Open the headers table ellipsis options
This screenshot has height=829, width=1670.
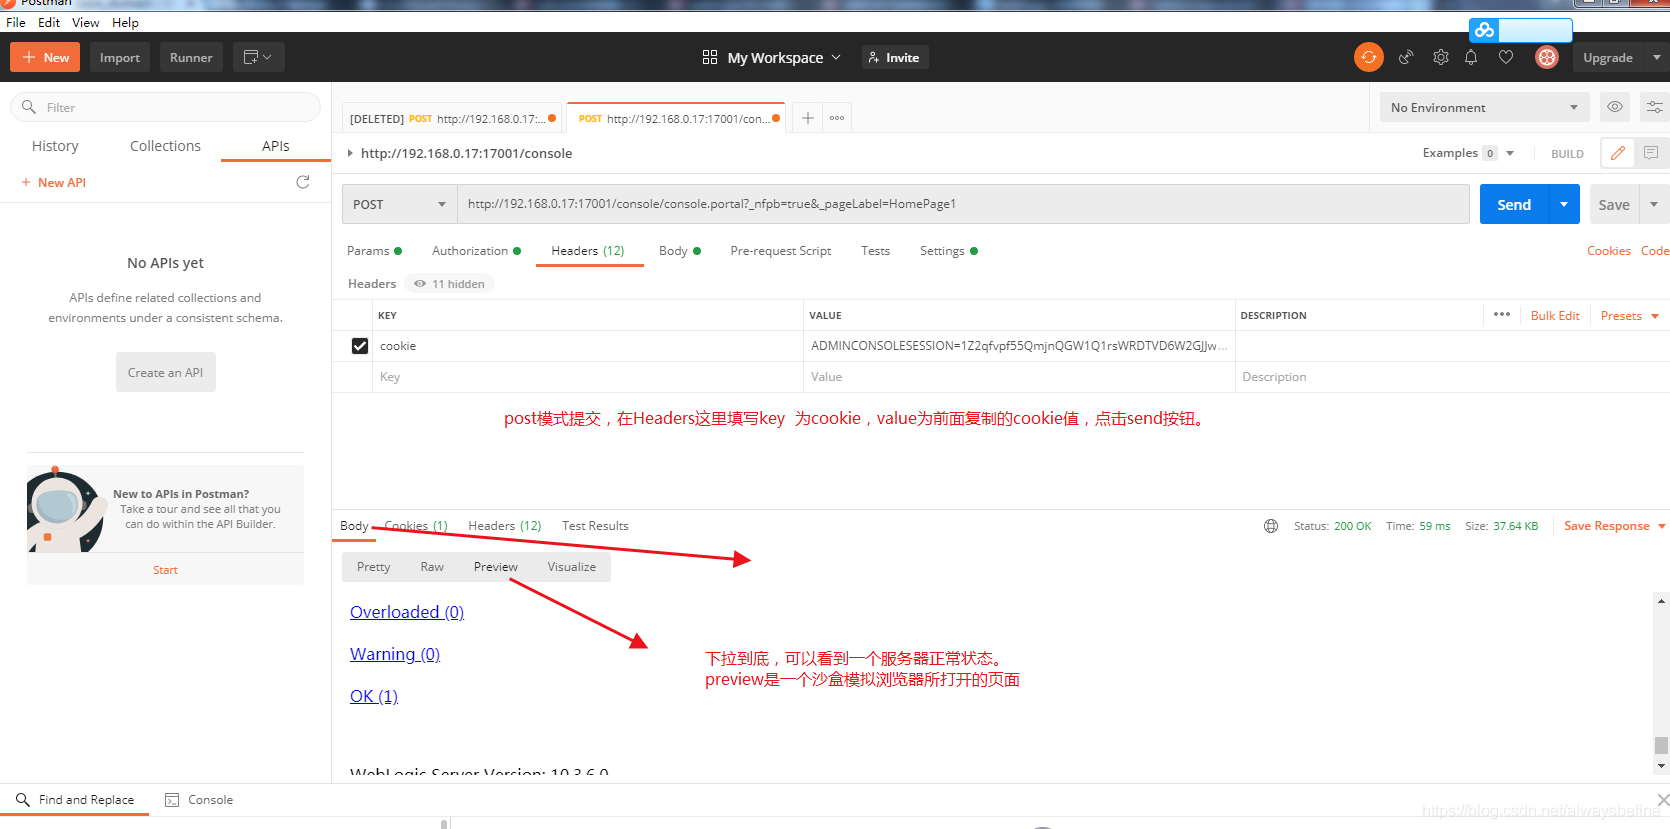(1501, 314)
